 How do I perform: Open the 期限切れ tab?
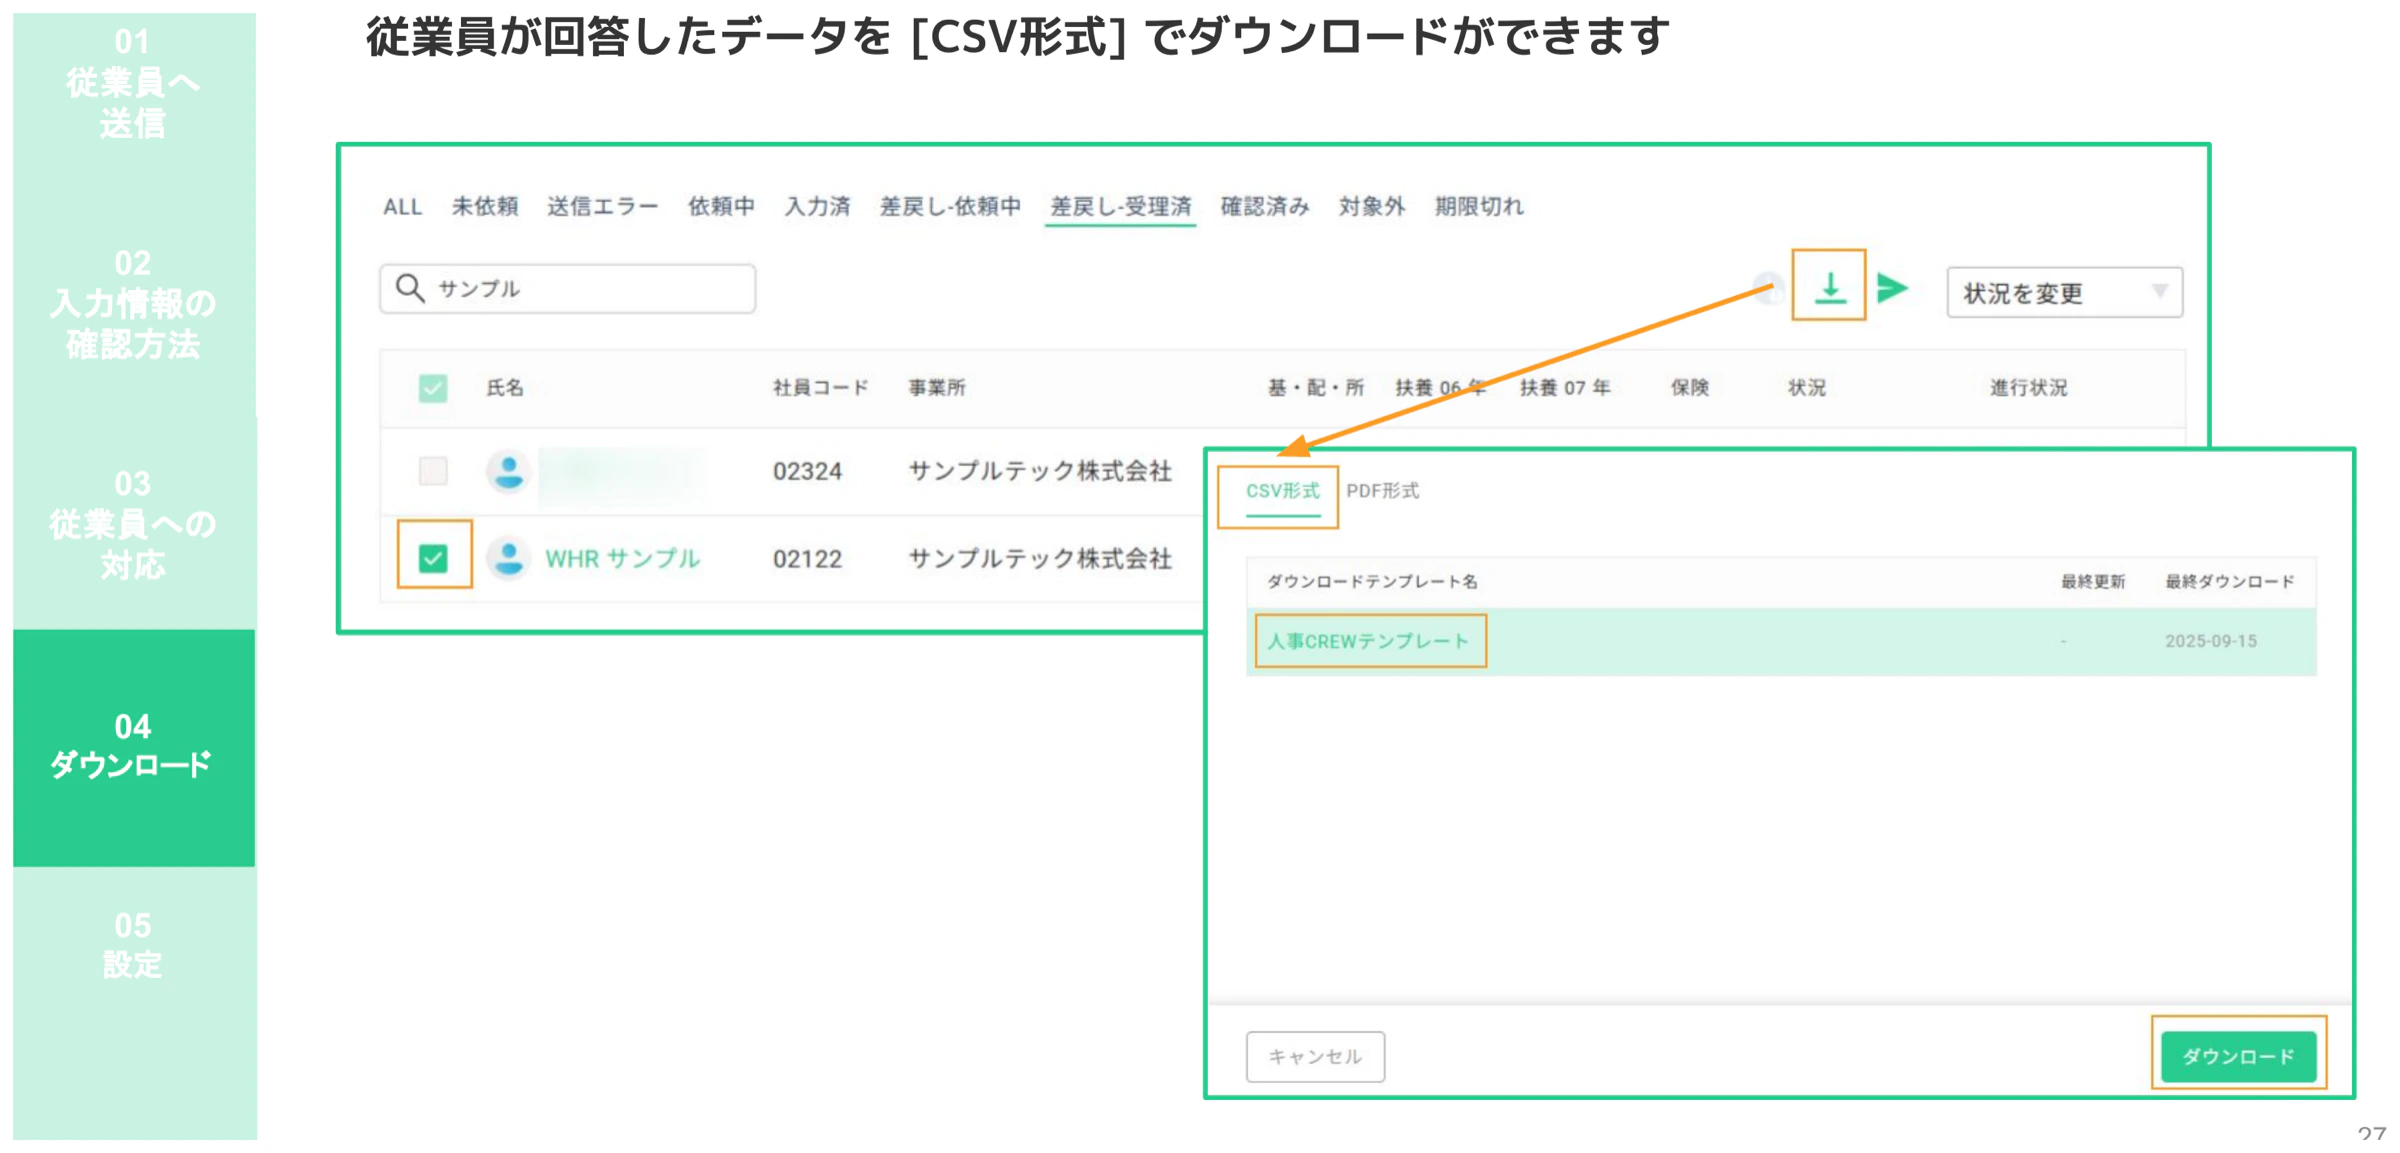click(x=1479, y=206)
